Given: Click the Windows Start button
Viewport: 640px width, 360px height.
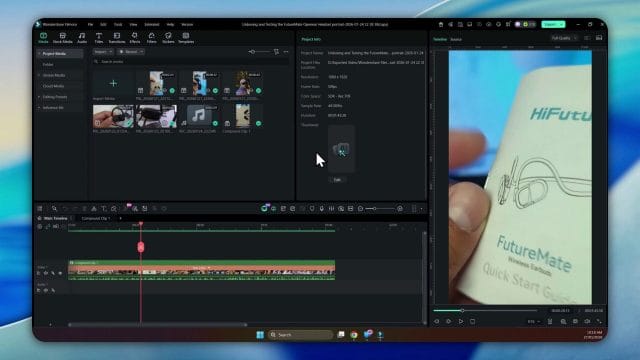Looking at the screenshot, I should tap(260, 335).
